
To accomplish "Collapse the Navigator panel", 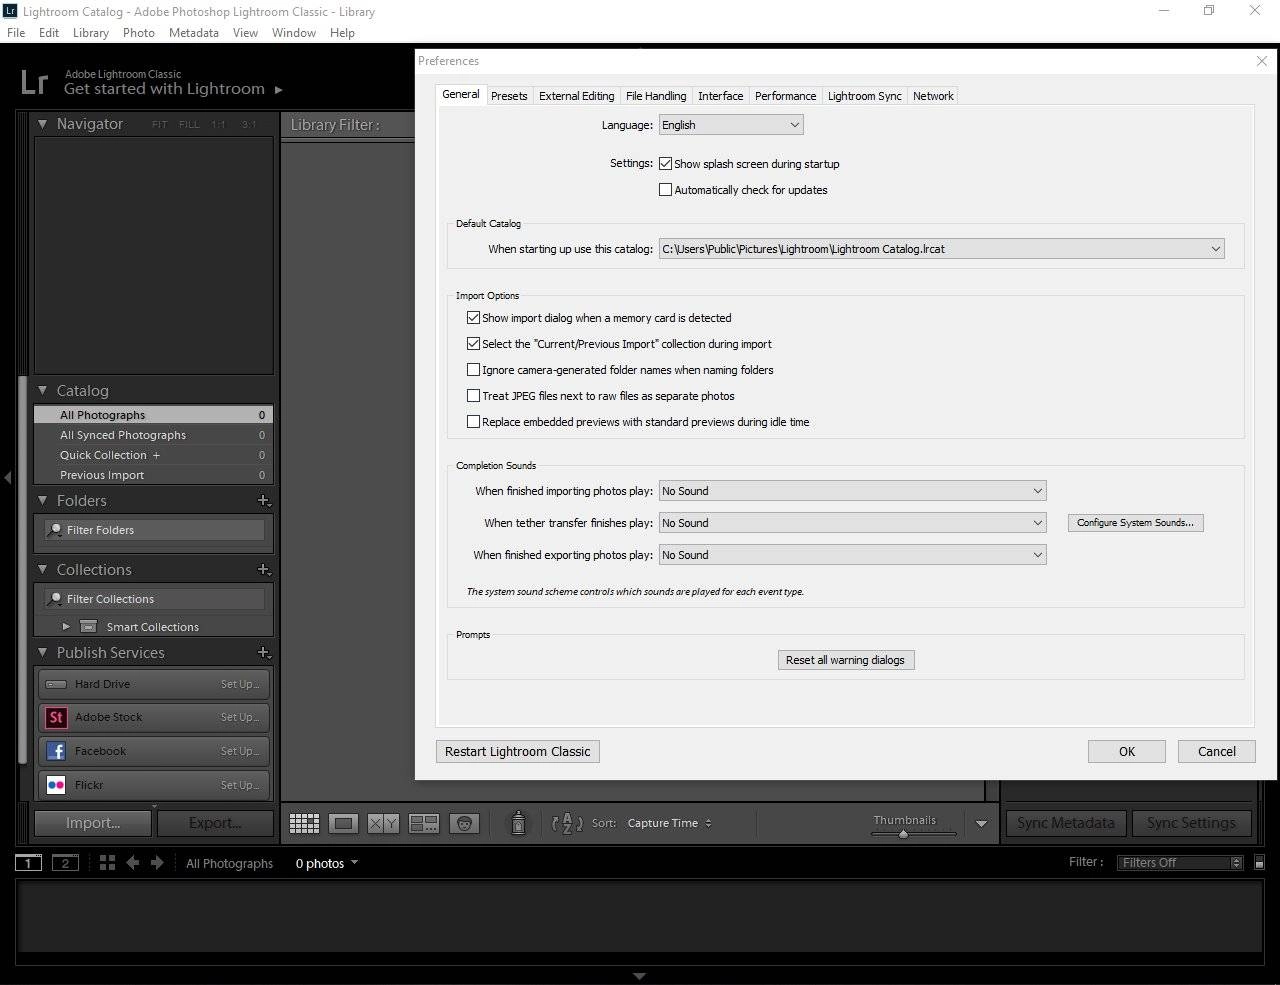I will coord(43,124).
